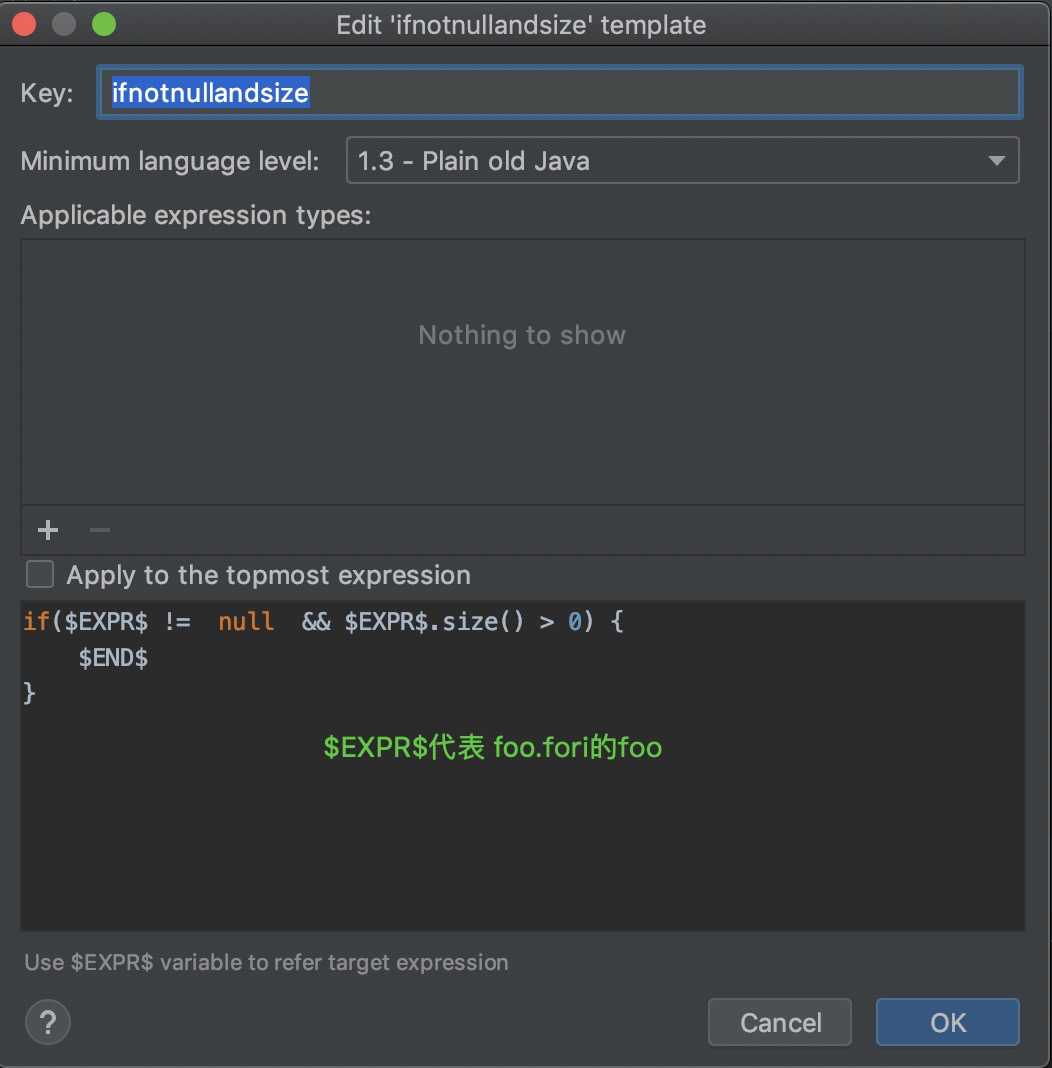
Task: Click the null keyword in the template
Action: point(246,621)
